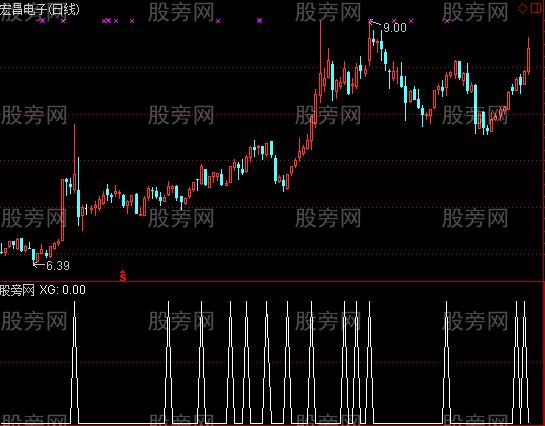Click the 9.00 high price label
The width and height of the screenshot is (545, 426).
(x=395, y=27)
